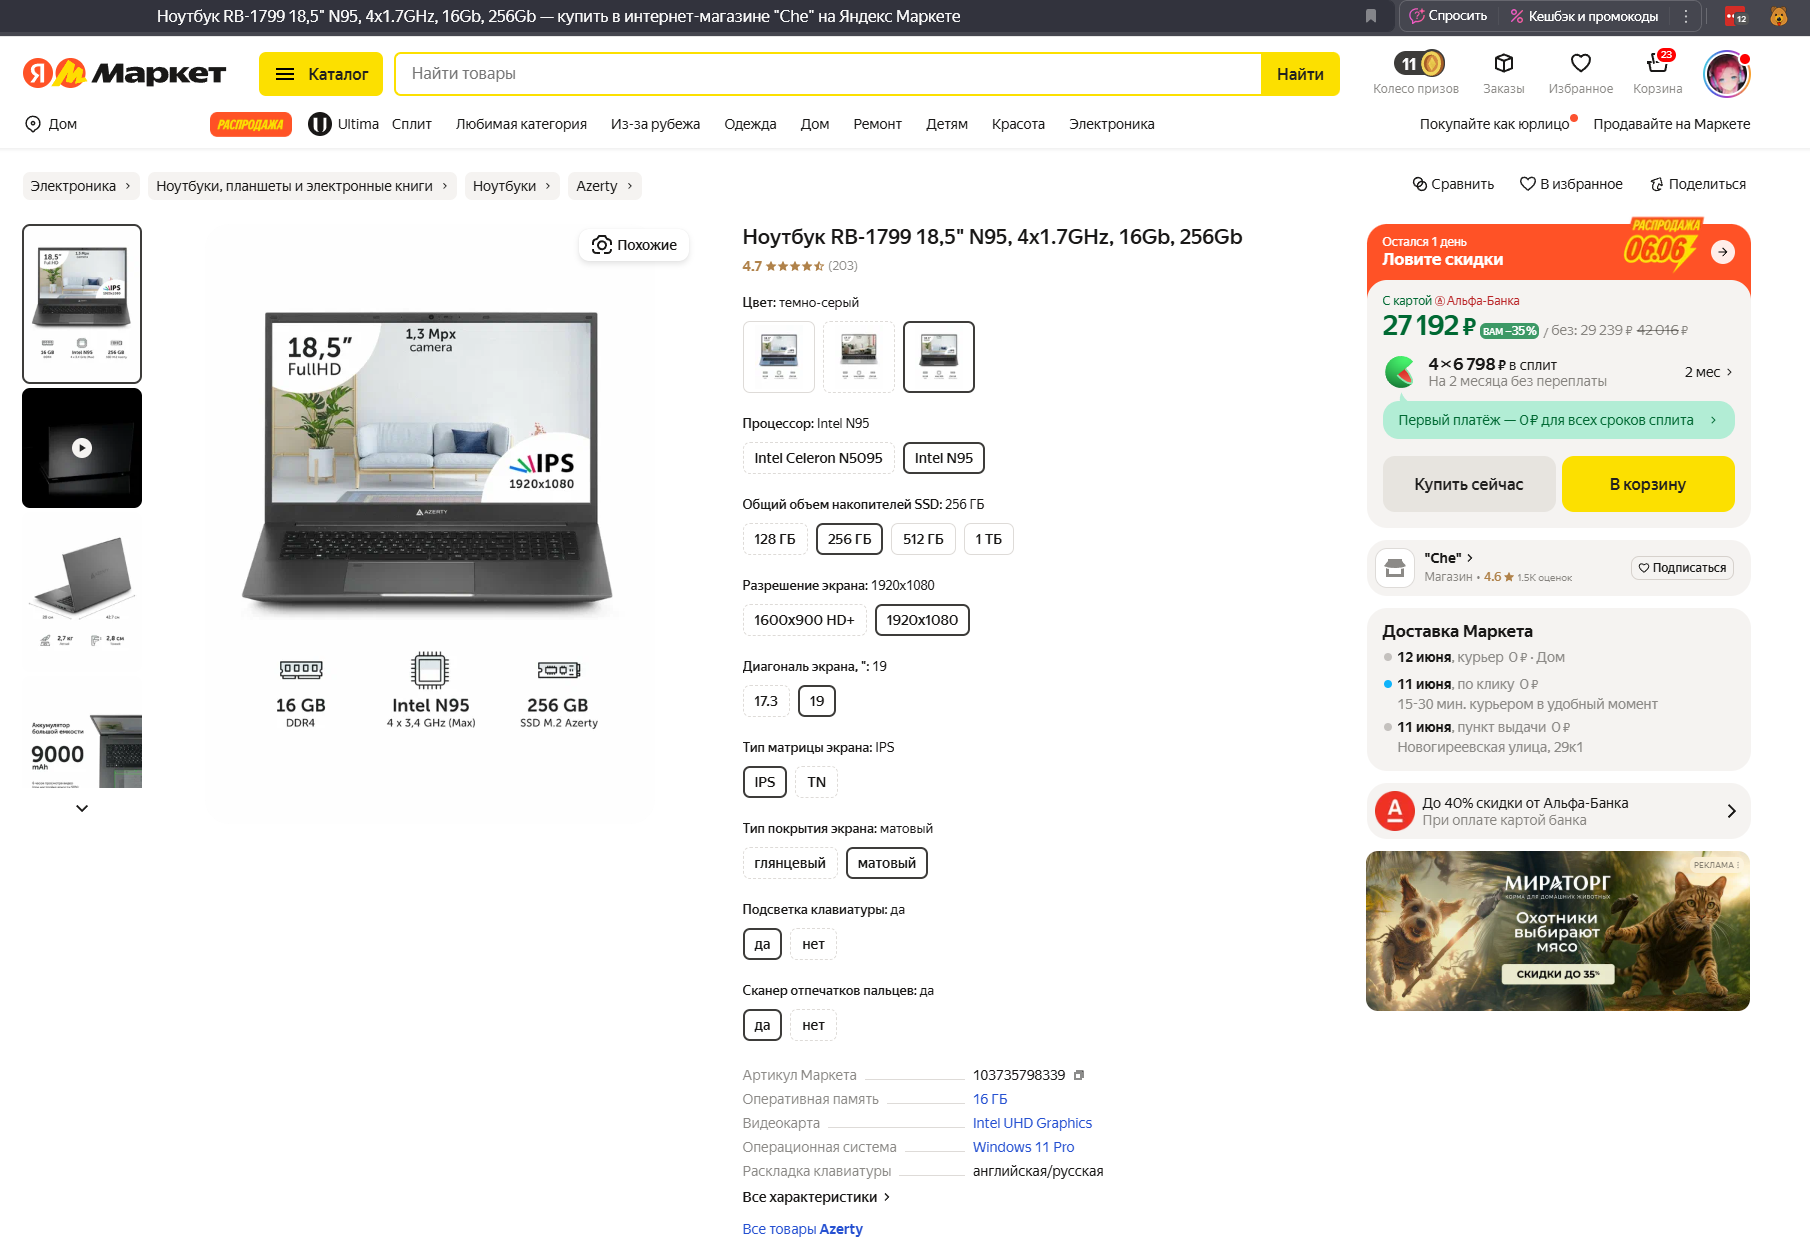Screen dimensions: 1810x1257
Task: Select the first laptop color swatch
Action: (x=778, y=357)
